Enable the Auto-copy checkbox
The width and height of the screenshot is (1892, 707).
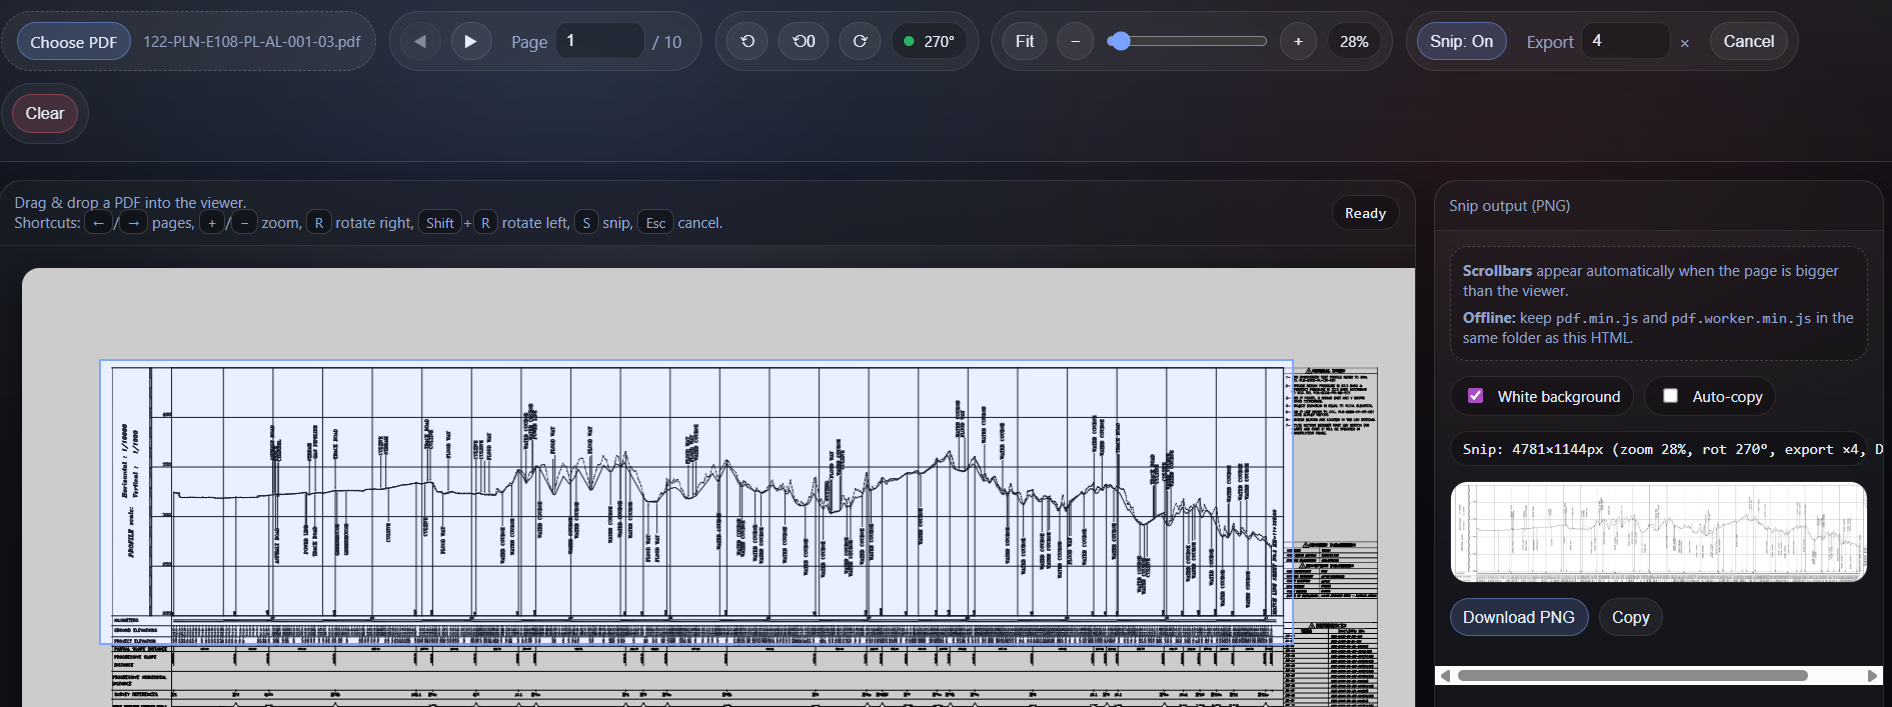coord(1670,396)
